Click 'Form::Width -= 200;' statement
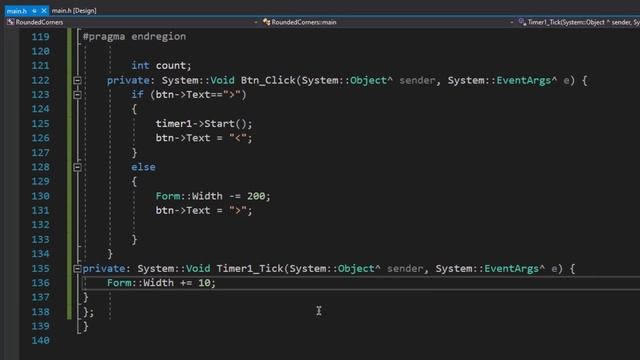Image resolution: width=640 pixels, height=360 pixels. coord(213,196)
